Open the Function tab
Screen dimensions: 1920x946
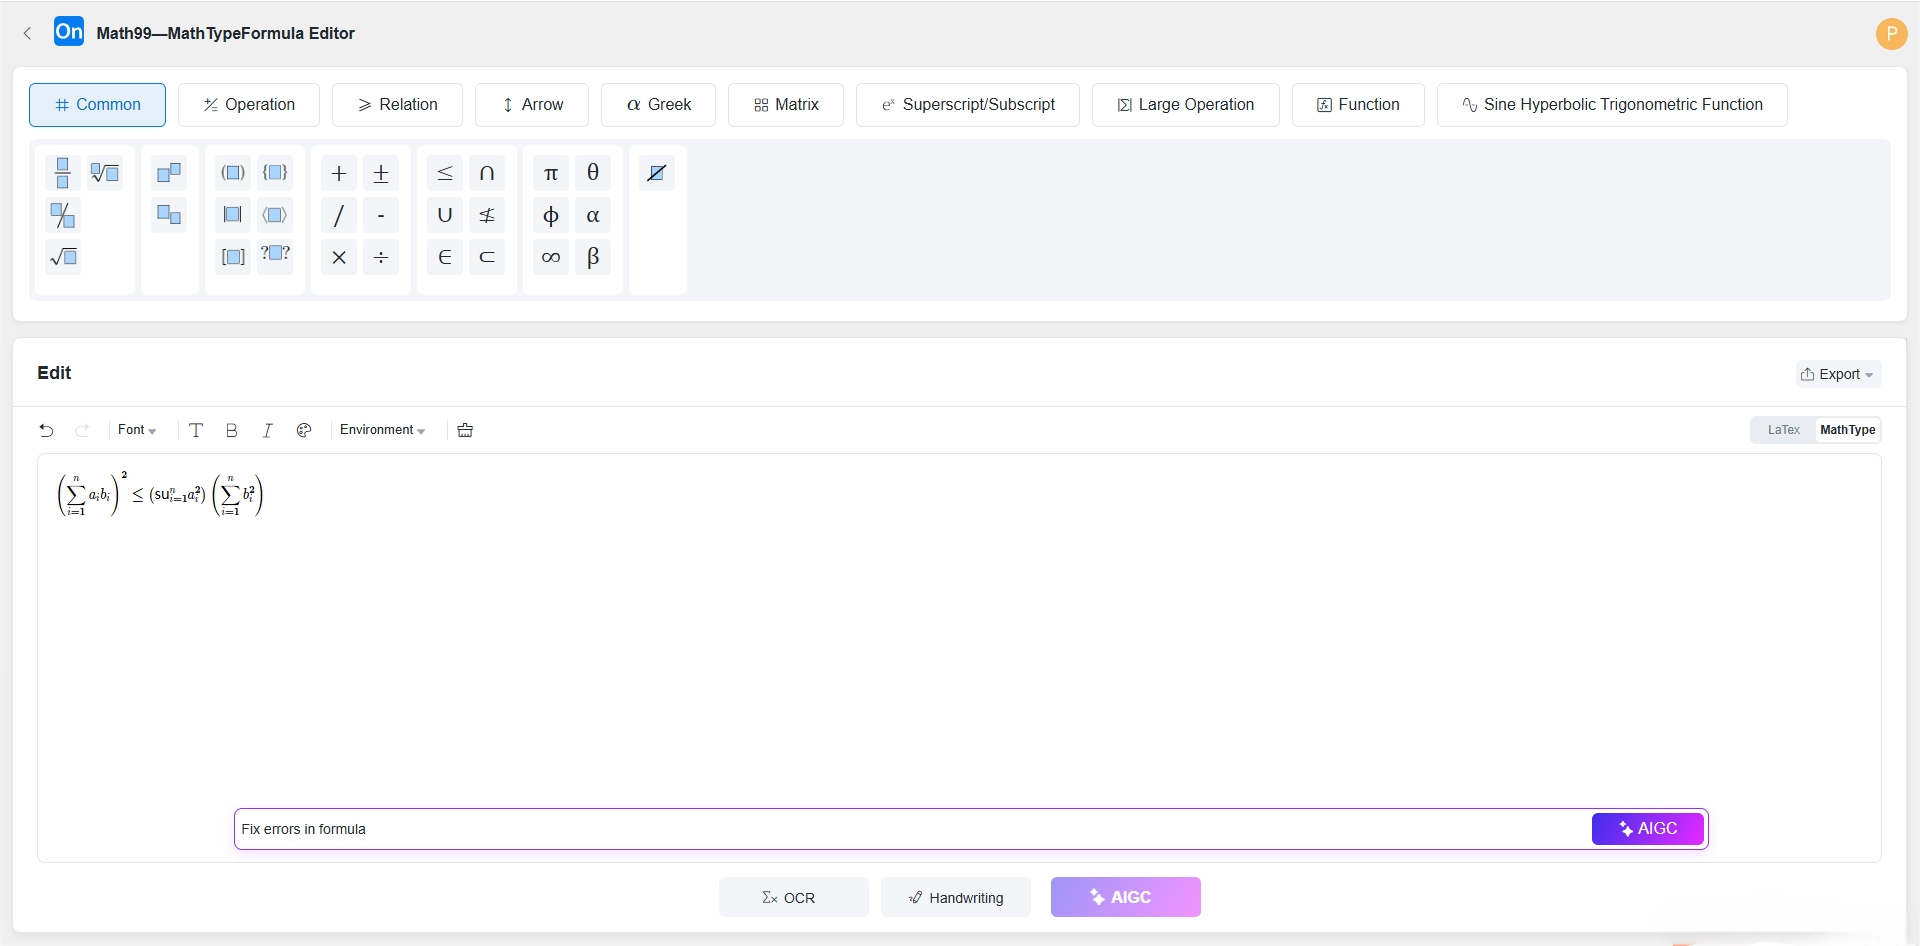click(x=1358, y=105)
